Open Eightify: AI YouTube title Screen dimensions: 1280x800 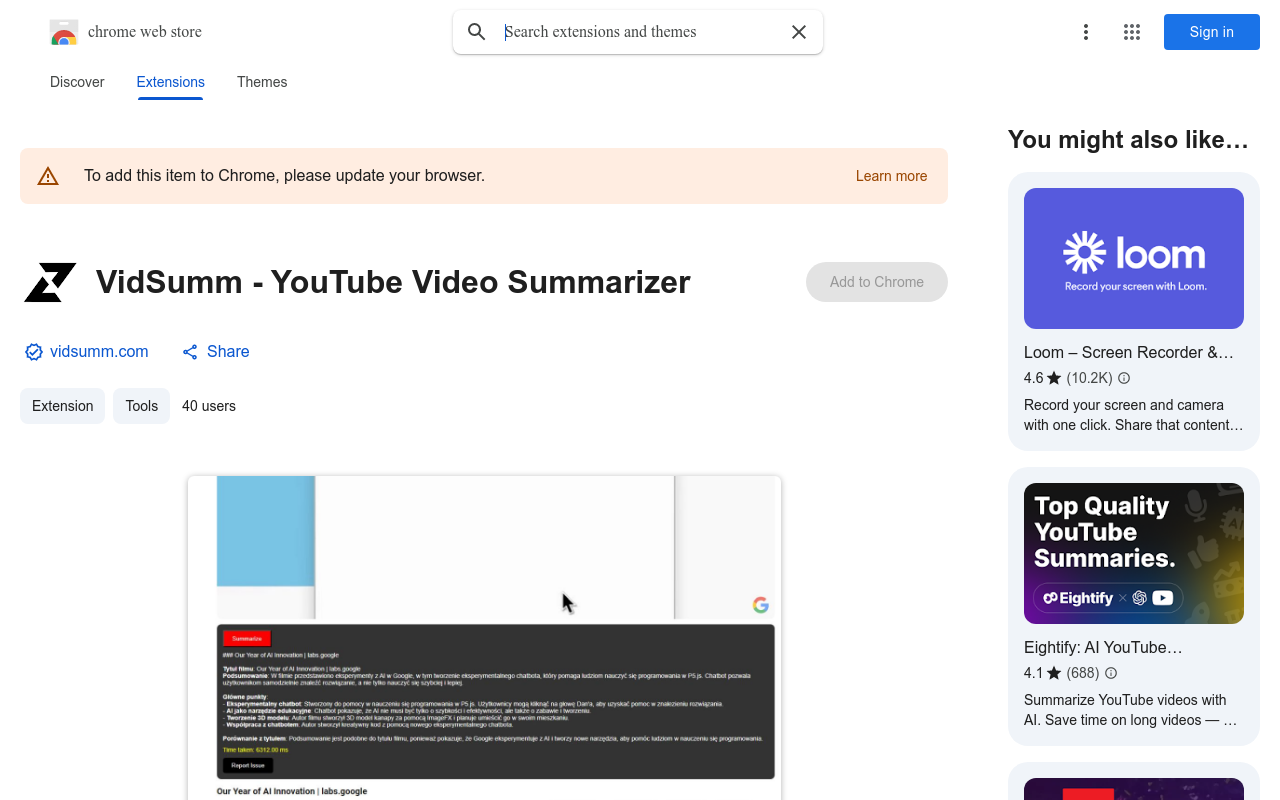(x=1103, y=648)
